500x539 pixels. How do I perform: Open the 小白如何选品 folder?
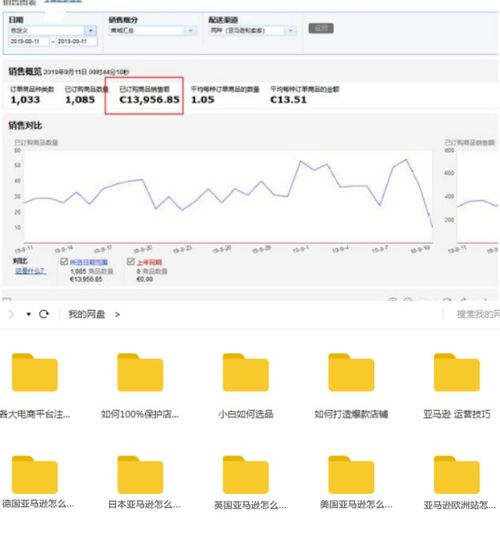(x=246, y=373)
